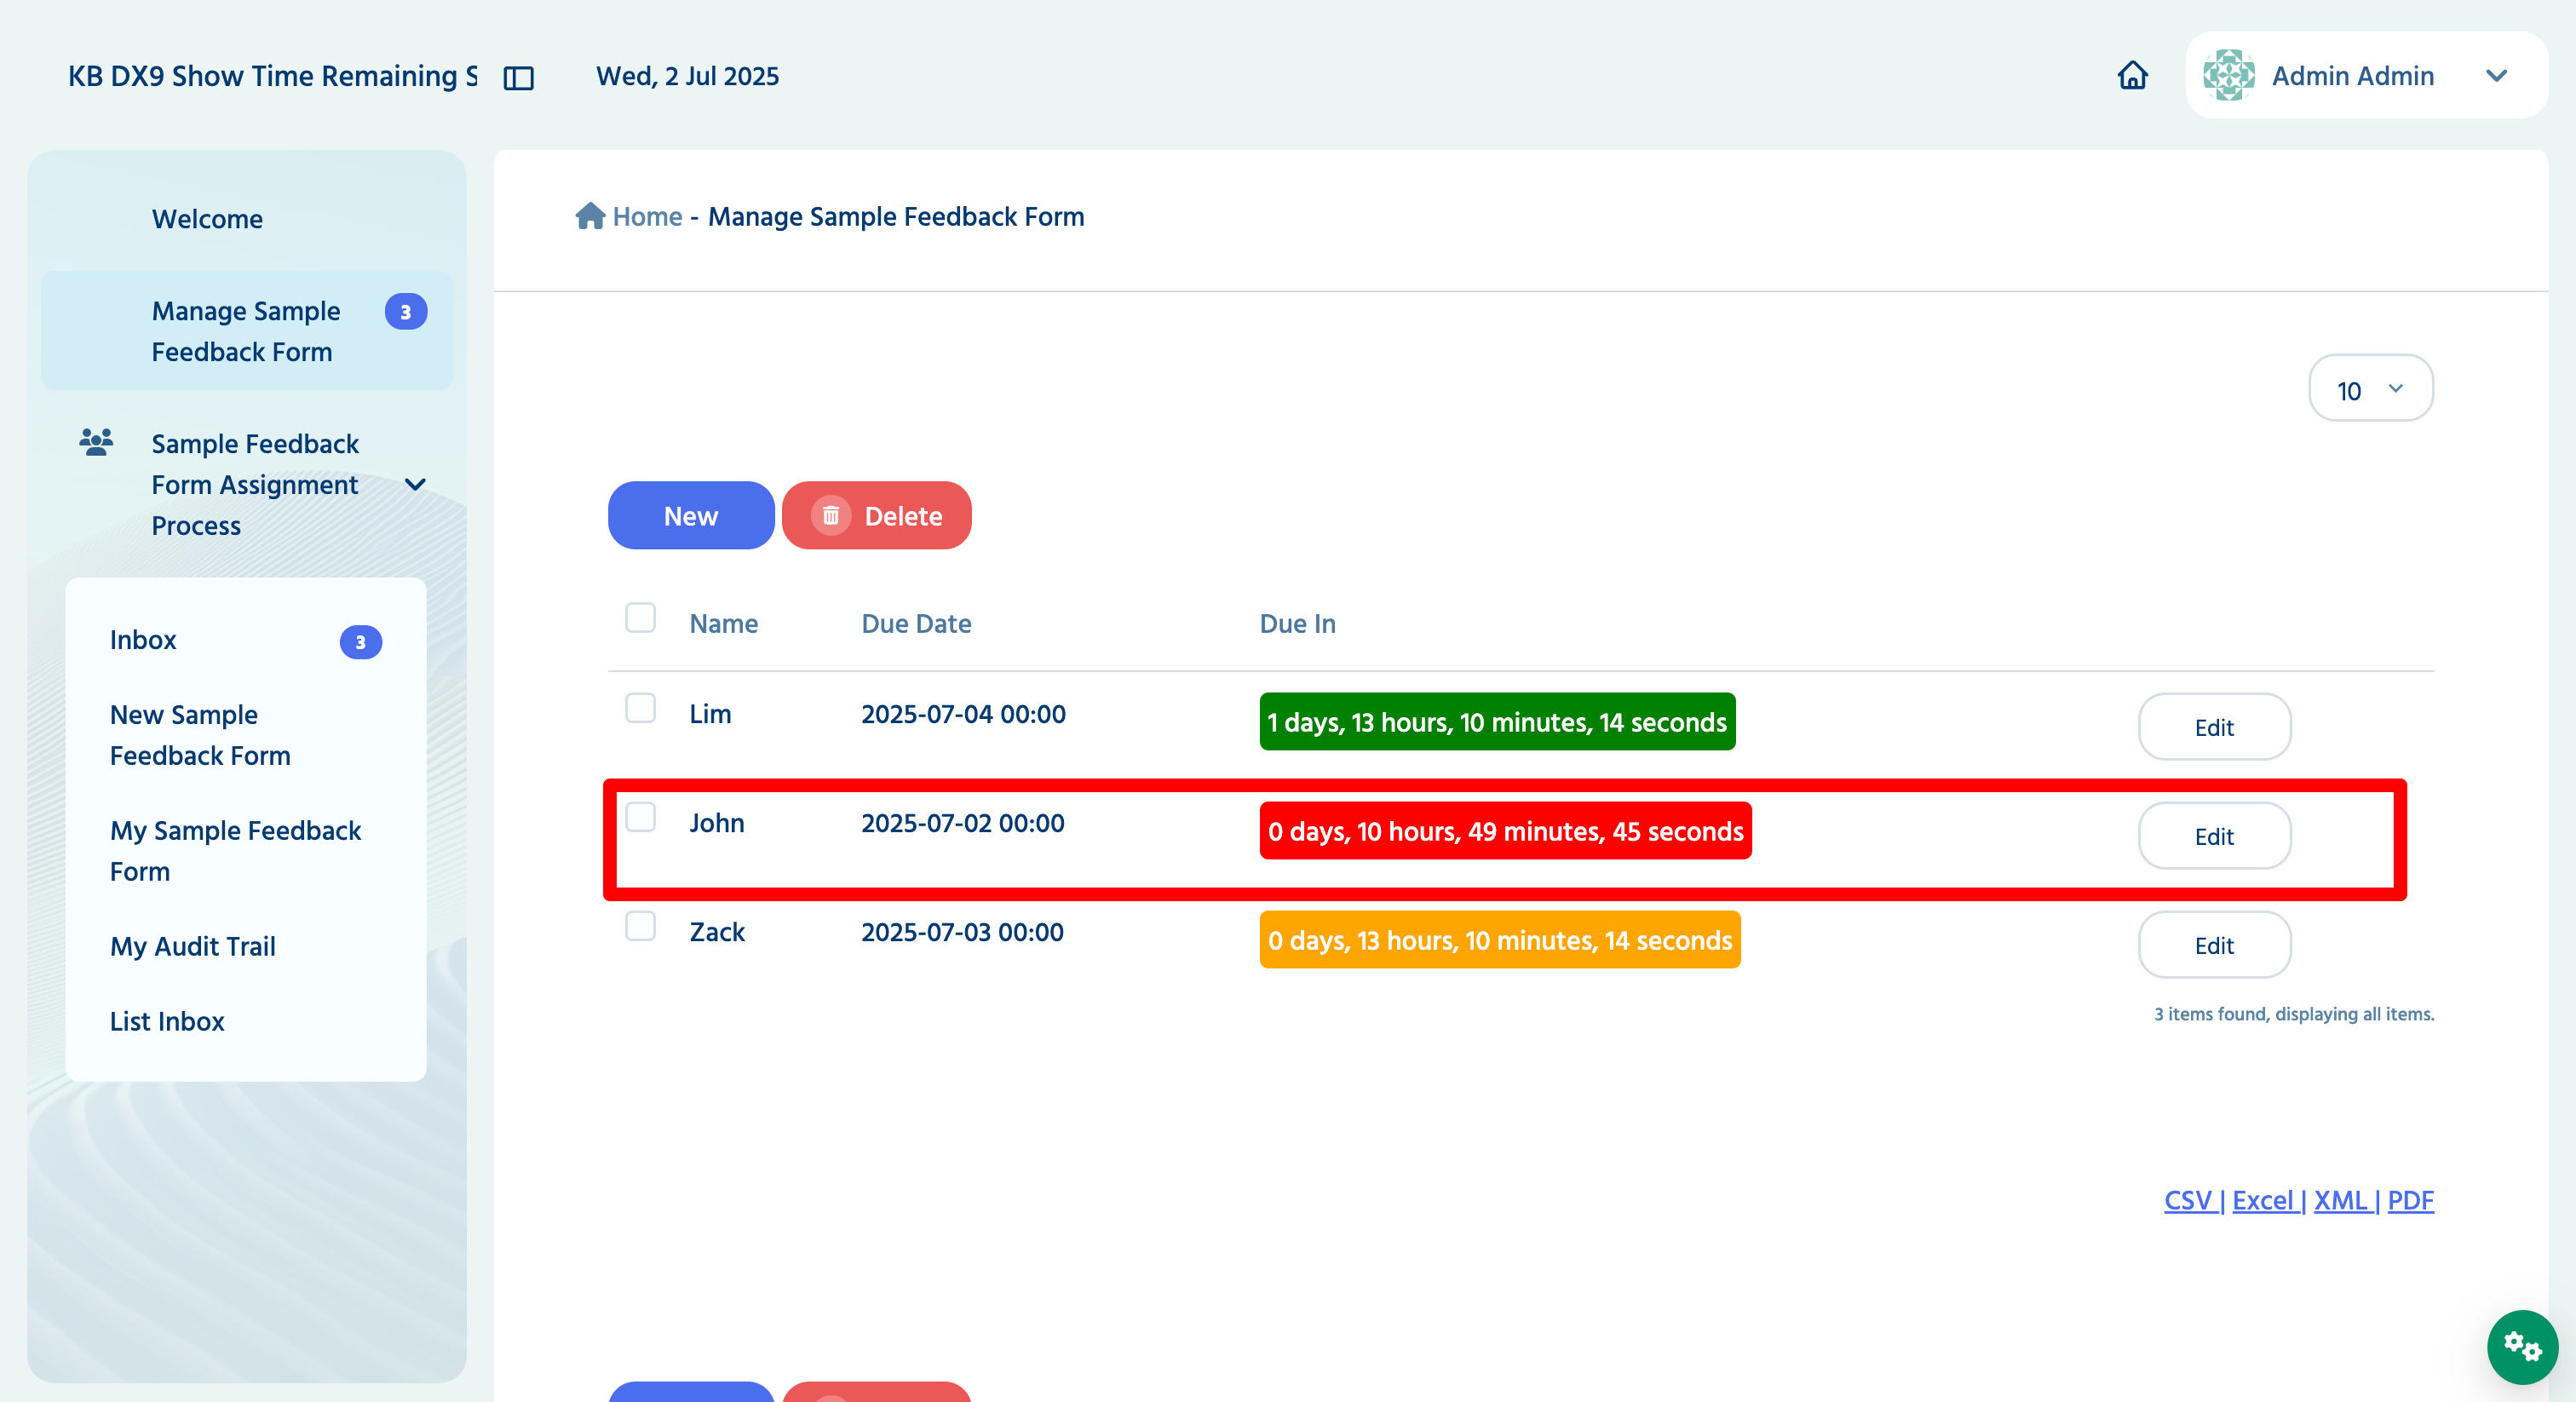Edit the Lim record
This screenshot has width=2576, height=1402.
click(x=2214, y=727)
